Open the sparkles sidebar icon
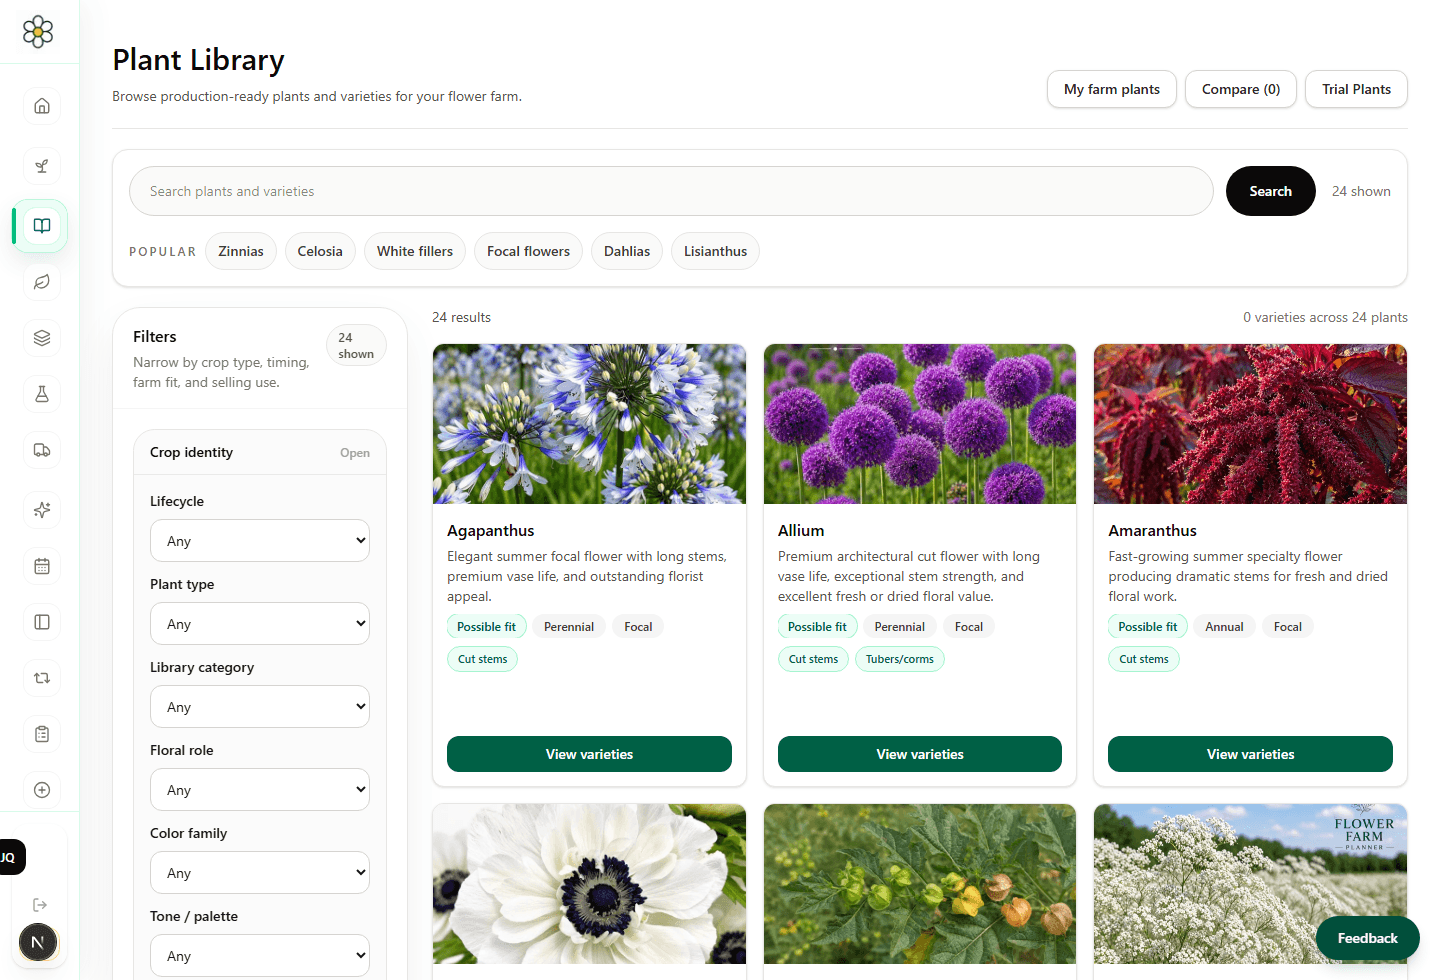 tap(42, 510)
